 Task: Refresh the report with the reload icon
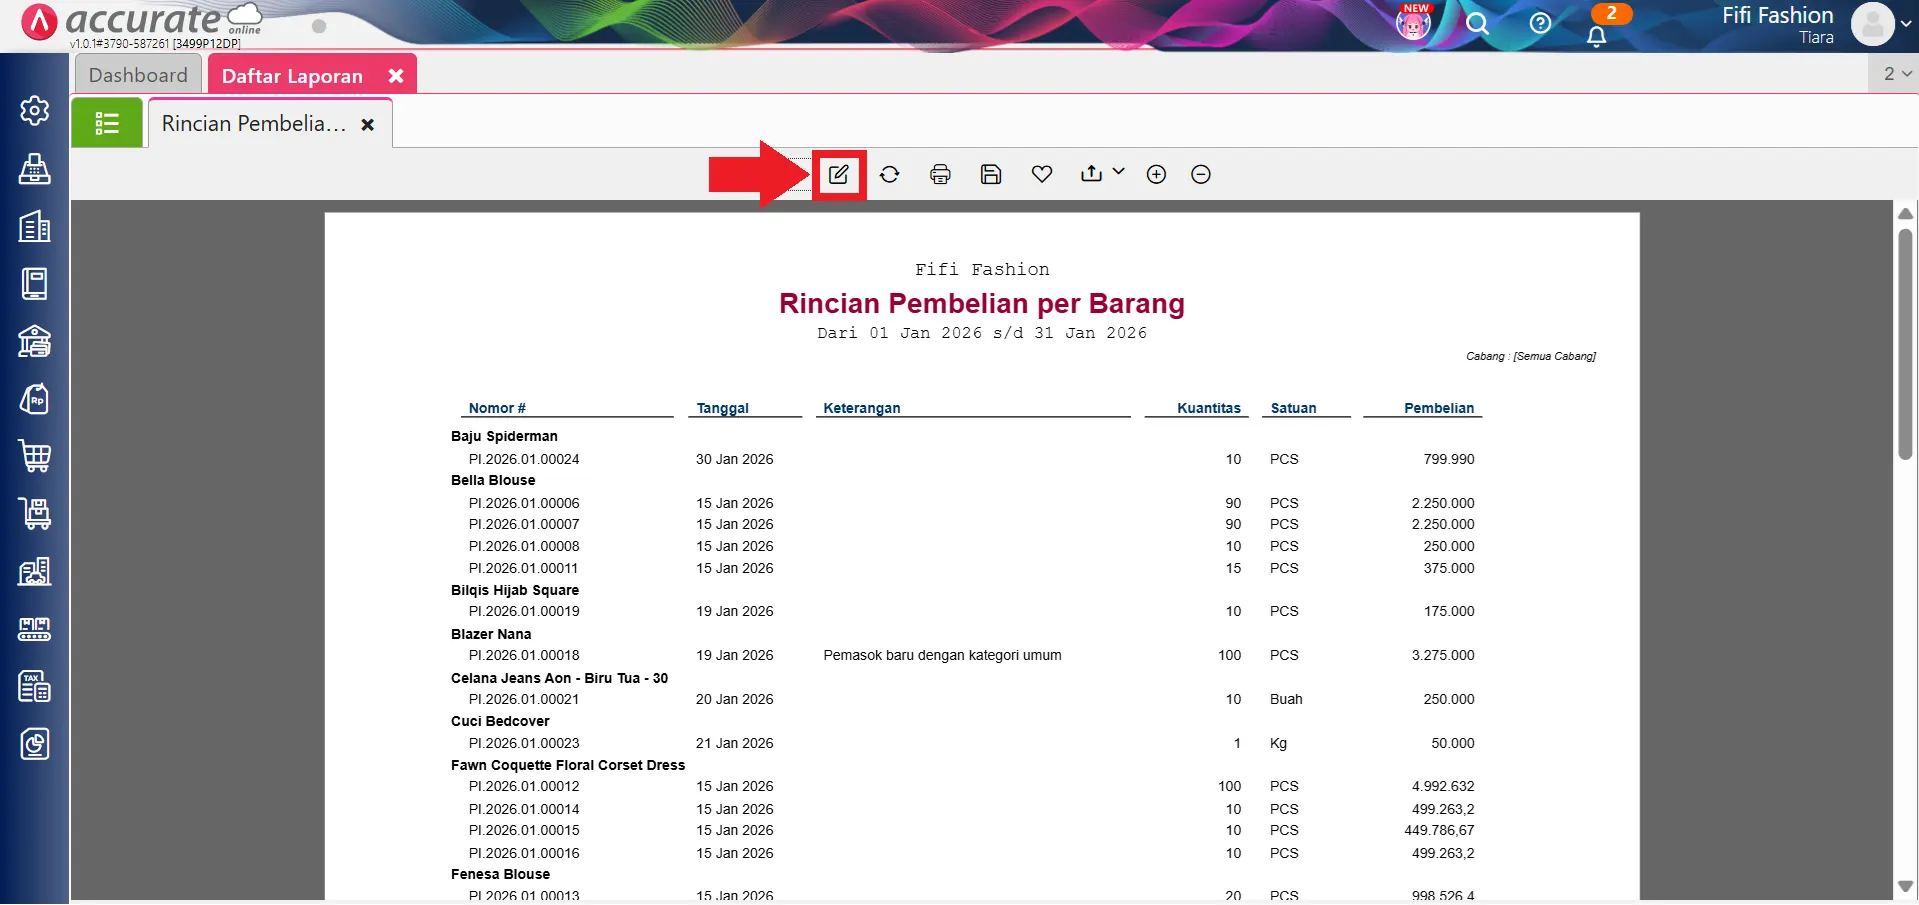point(889,174)
